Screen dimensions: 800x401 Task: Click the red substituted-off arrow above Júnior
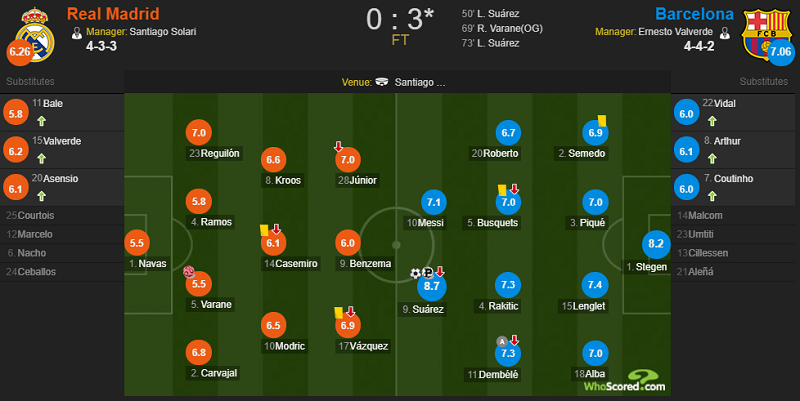[x=338, y=147]
